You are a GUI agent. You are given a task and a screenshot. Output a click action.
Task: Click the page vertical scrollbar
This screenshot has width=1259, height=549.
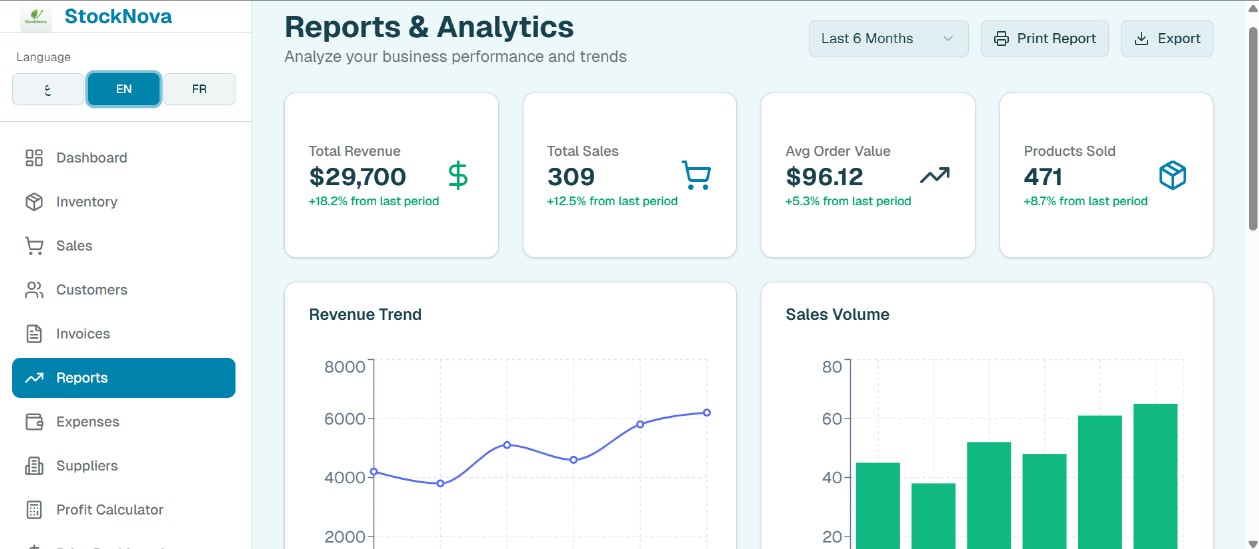[x=1252, y=130]
